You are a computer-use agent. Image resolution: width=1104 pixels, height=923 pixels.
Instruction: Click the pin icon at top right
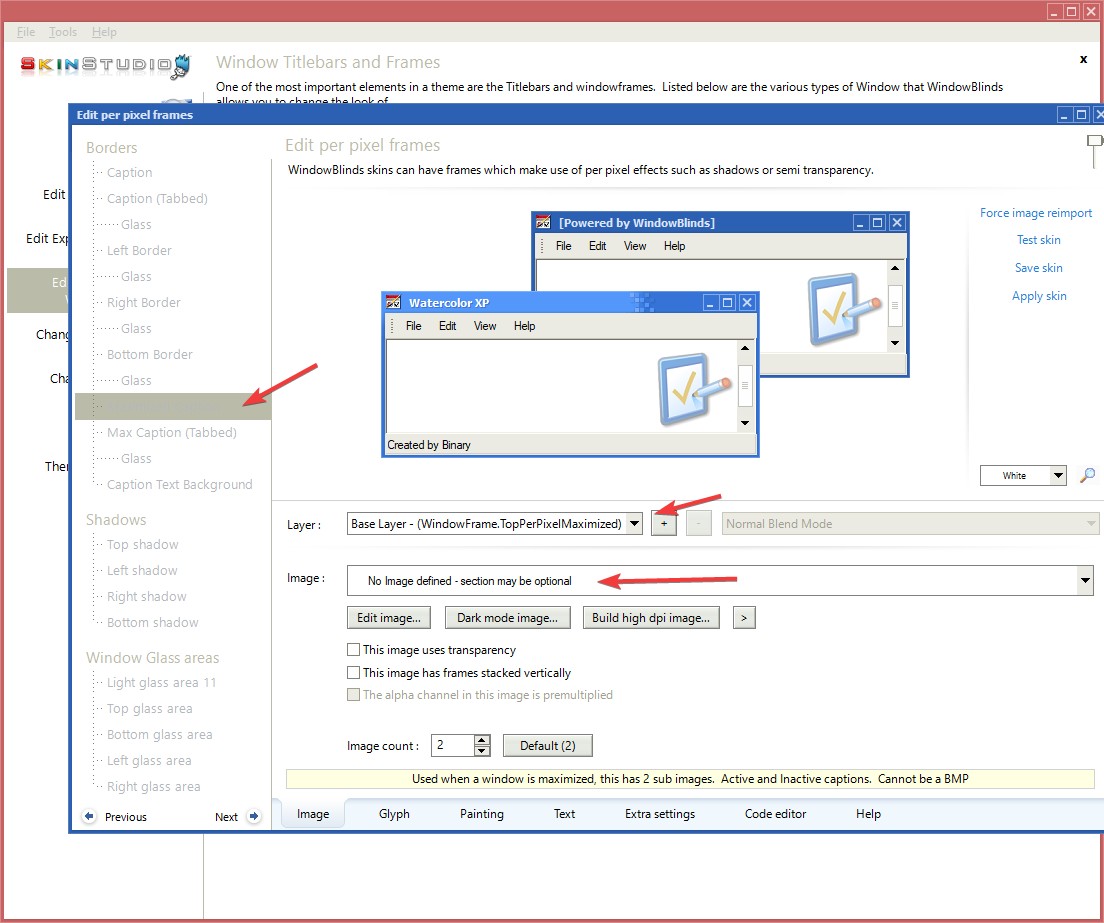click(x=1095, y=150)
